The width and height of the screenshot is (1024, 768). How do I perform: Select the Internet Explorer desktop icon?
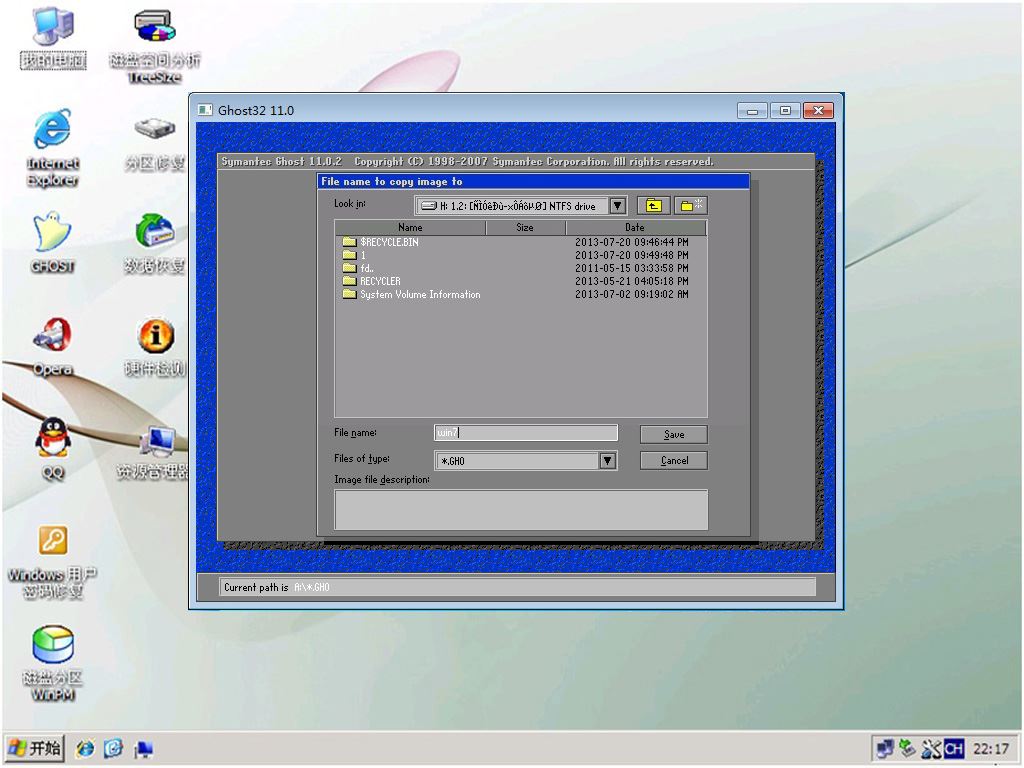53,147
